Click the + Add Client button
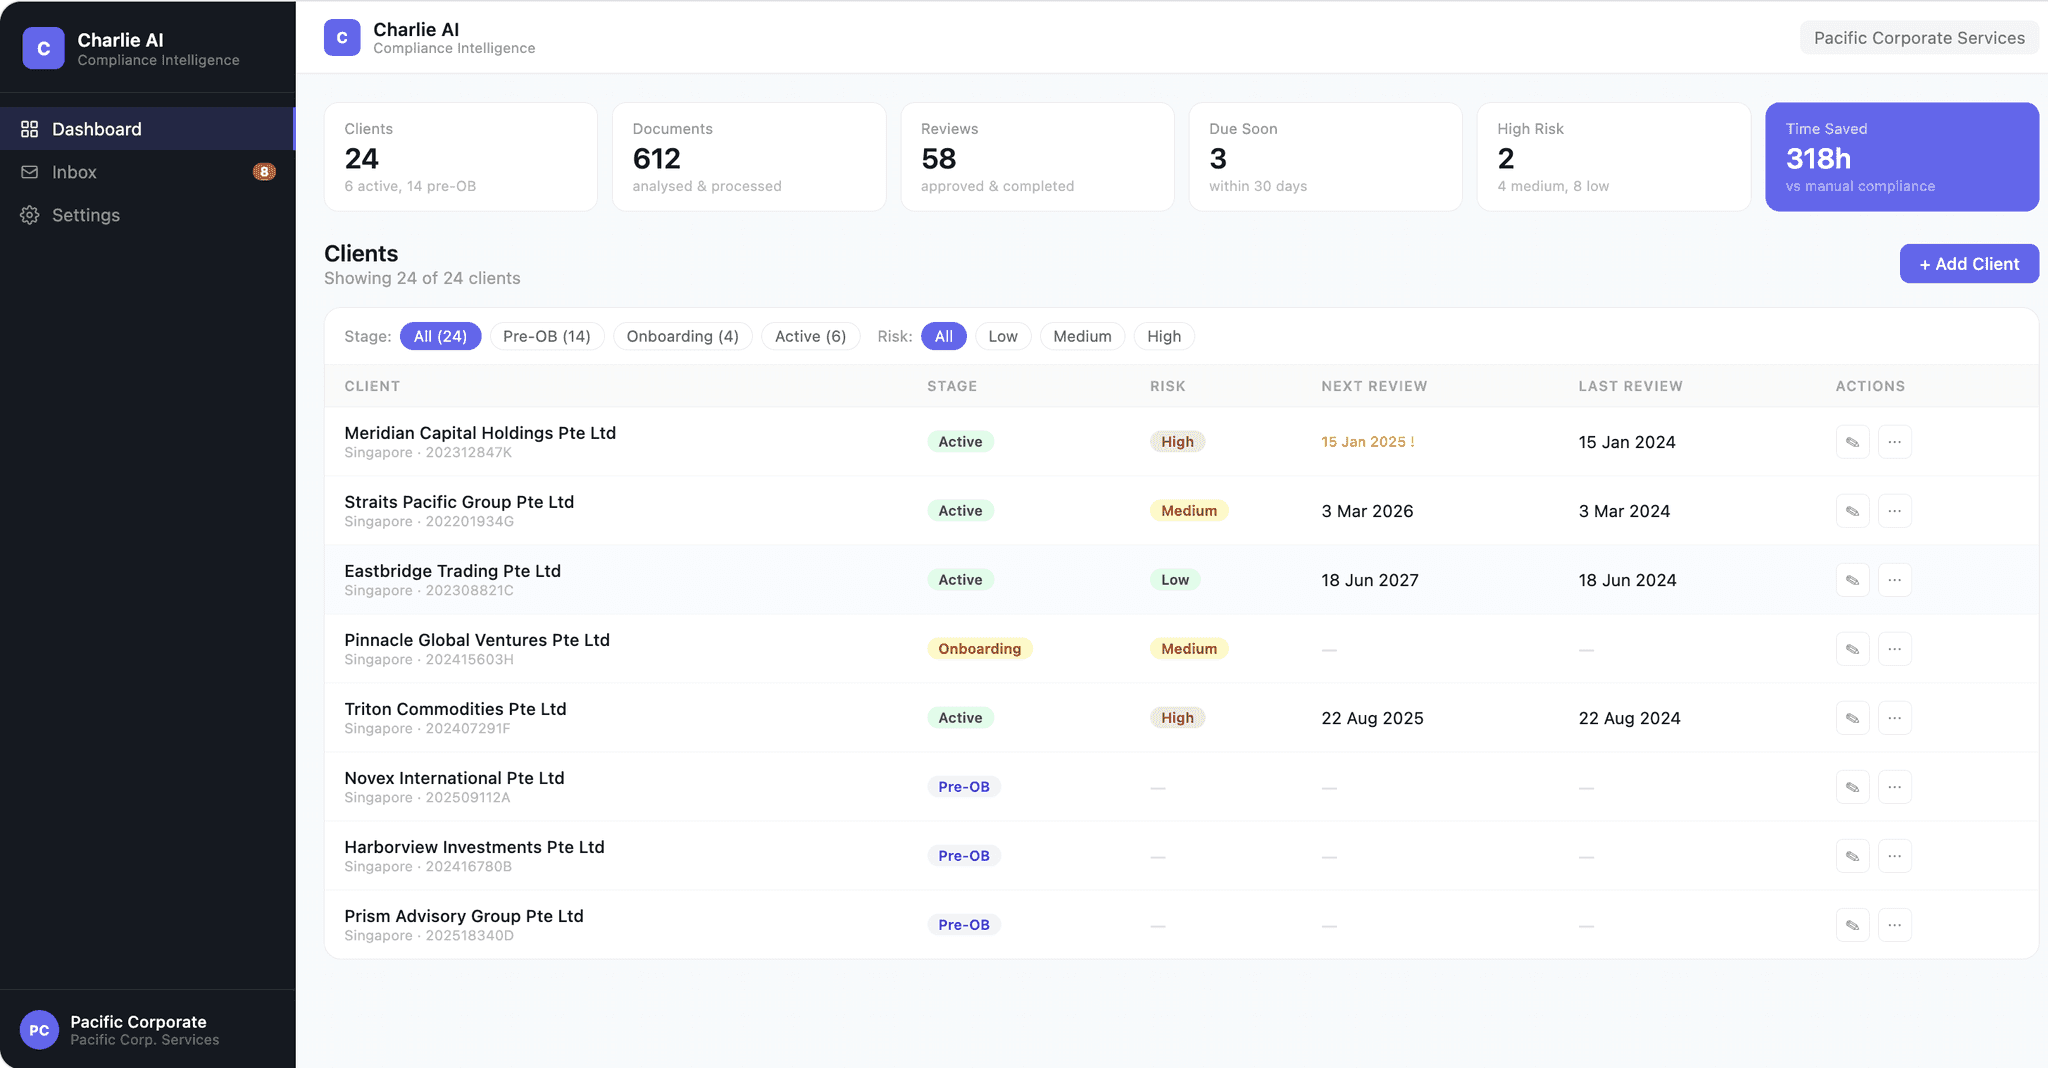 point(1969,264)
